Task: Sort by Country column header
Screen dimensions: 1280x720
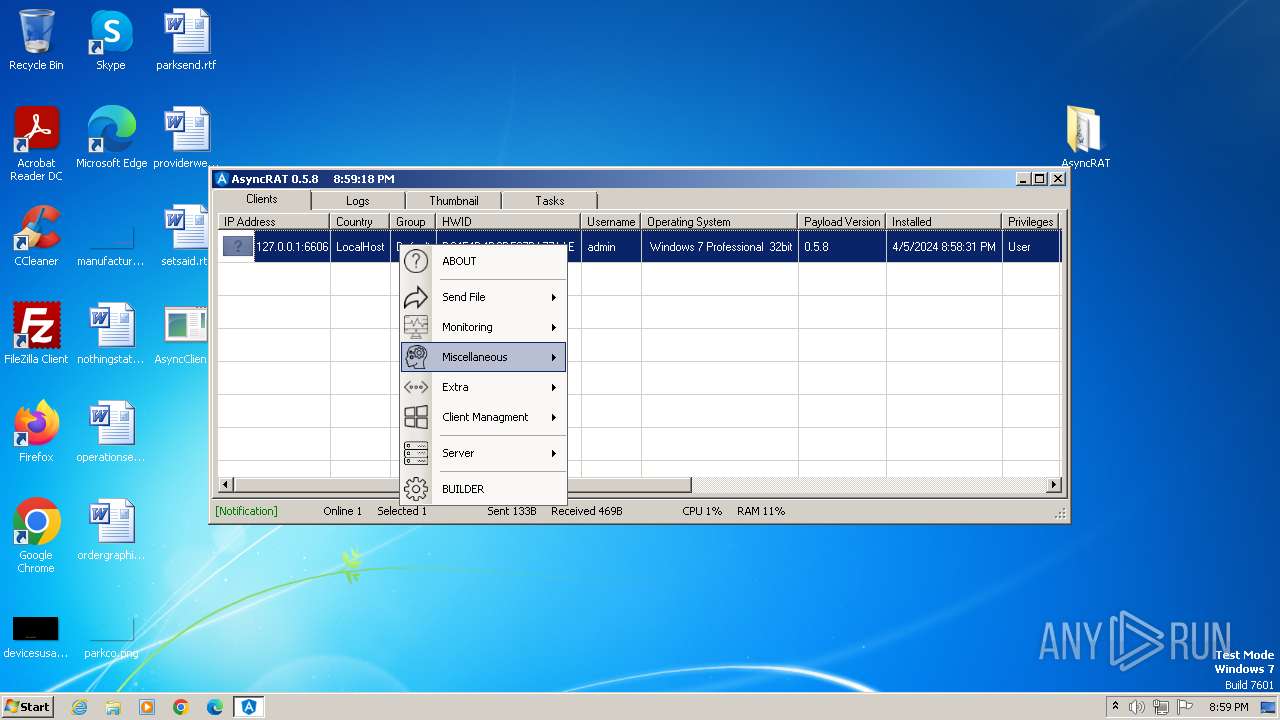Action: click(360, 222)
